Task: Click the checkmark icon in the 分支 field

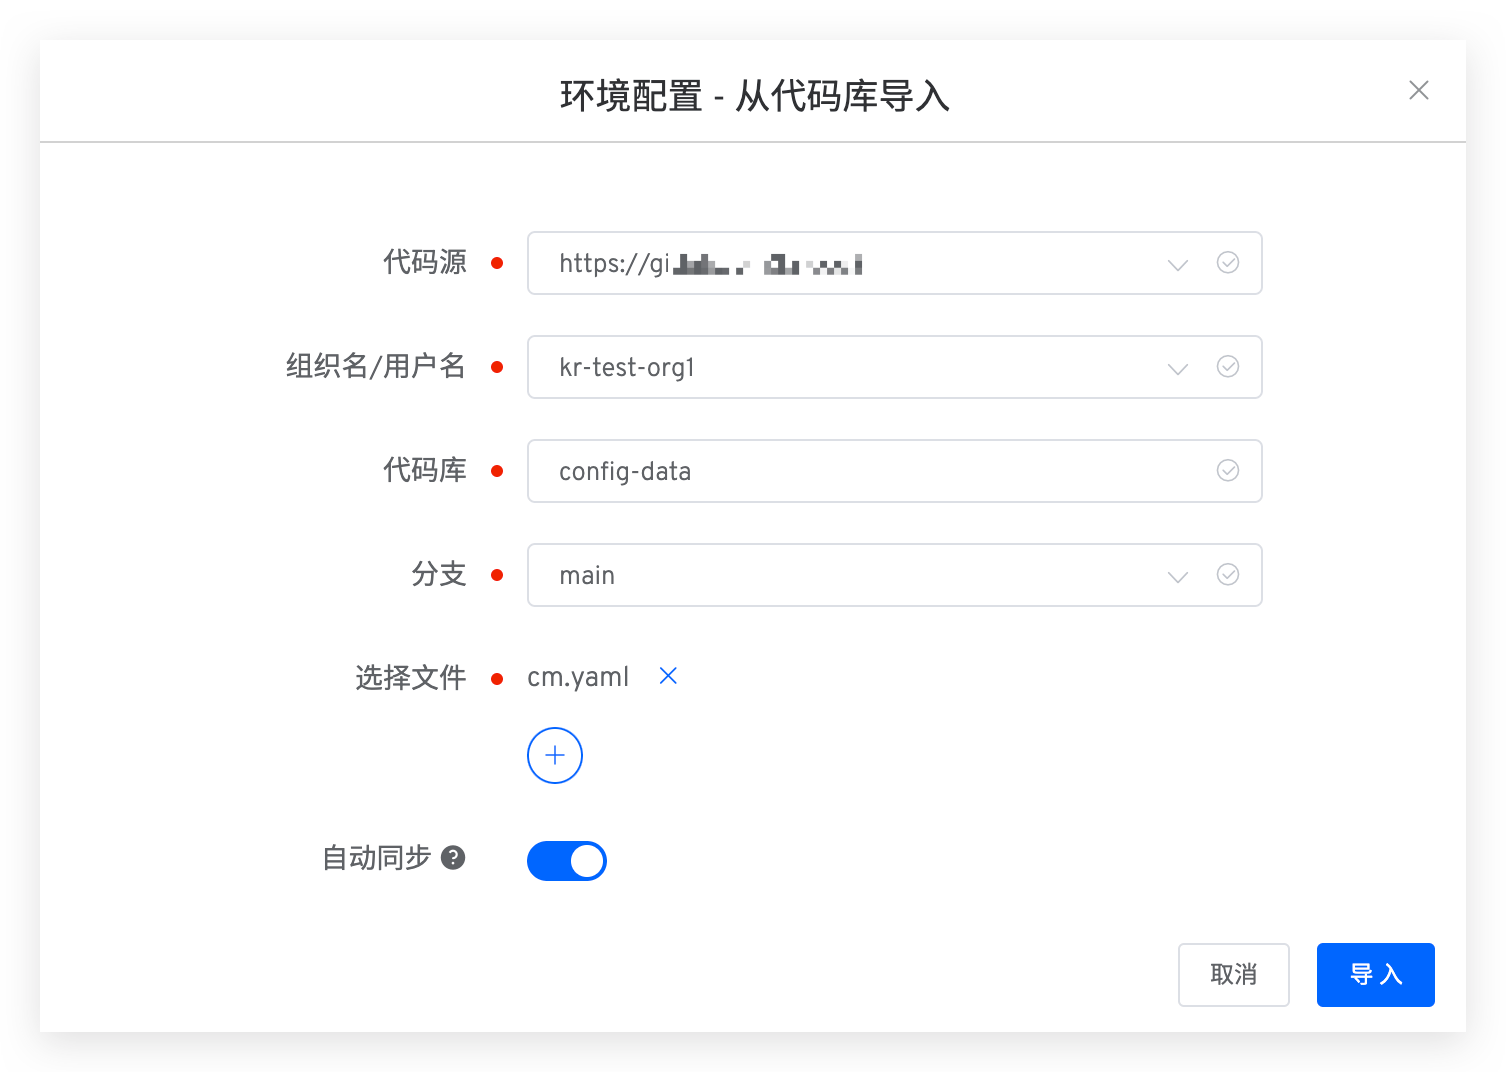Action: 1227,575
